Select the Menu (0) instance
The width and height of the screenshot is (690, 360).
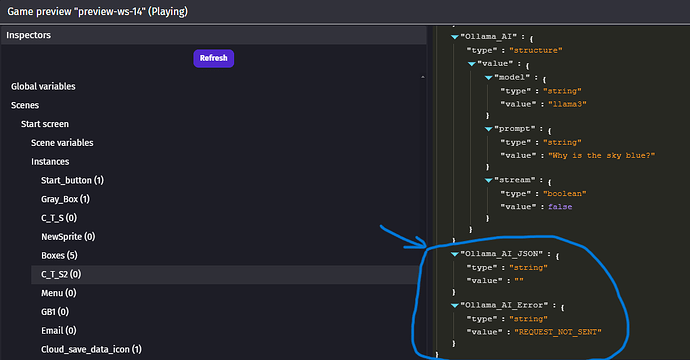coord(59,293)
